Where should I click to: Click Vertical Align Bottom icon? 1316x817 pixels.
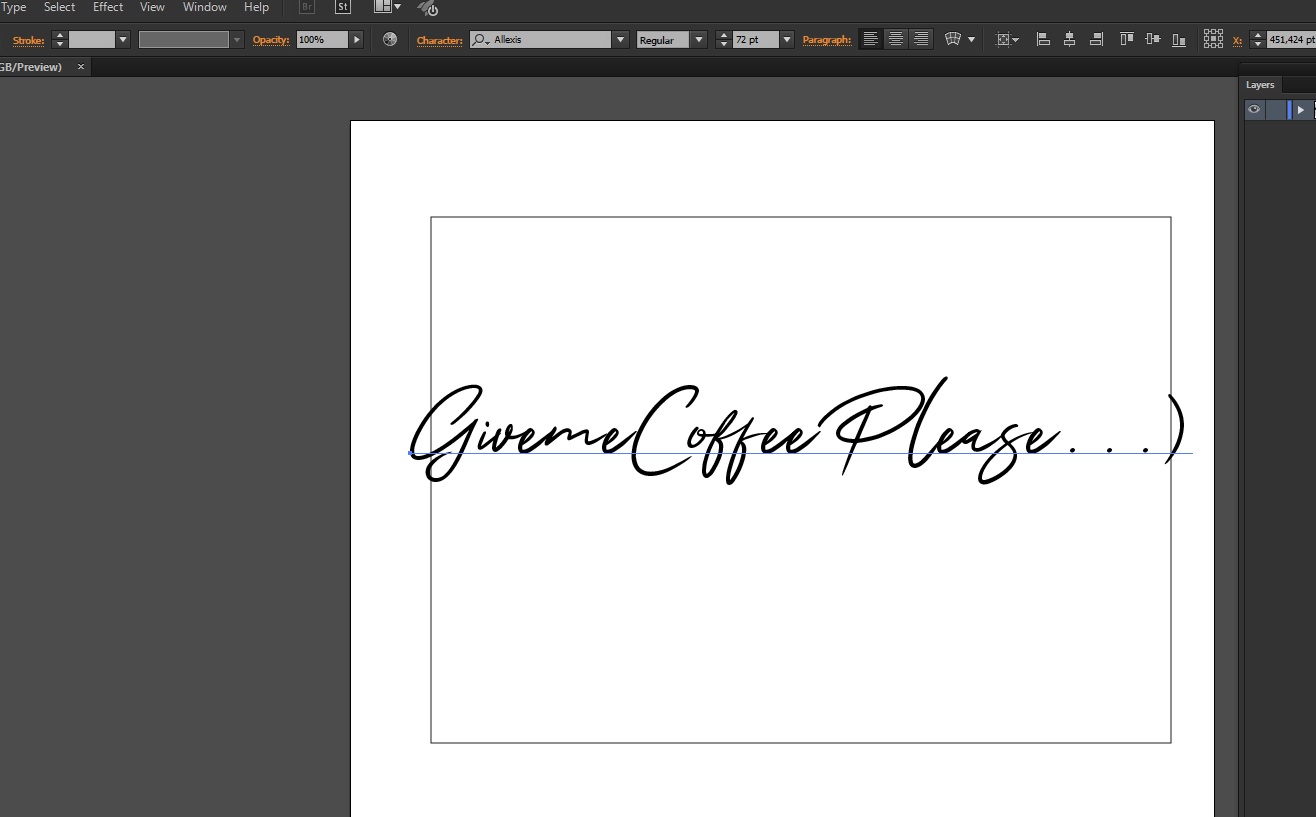1179,39
